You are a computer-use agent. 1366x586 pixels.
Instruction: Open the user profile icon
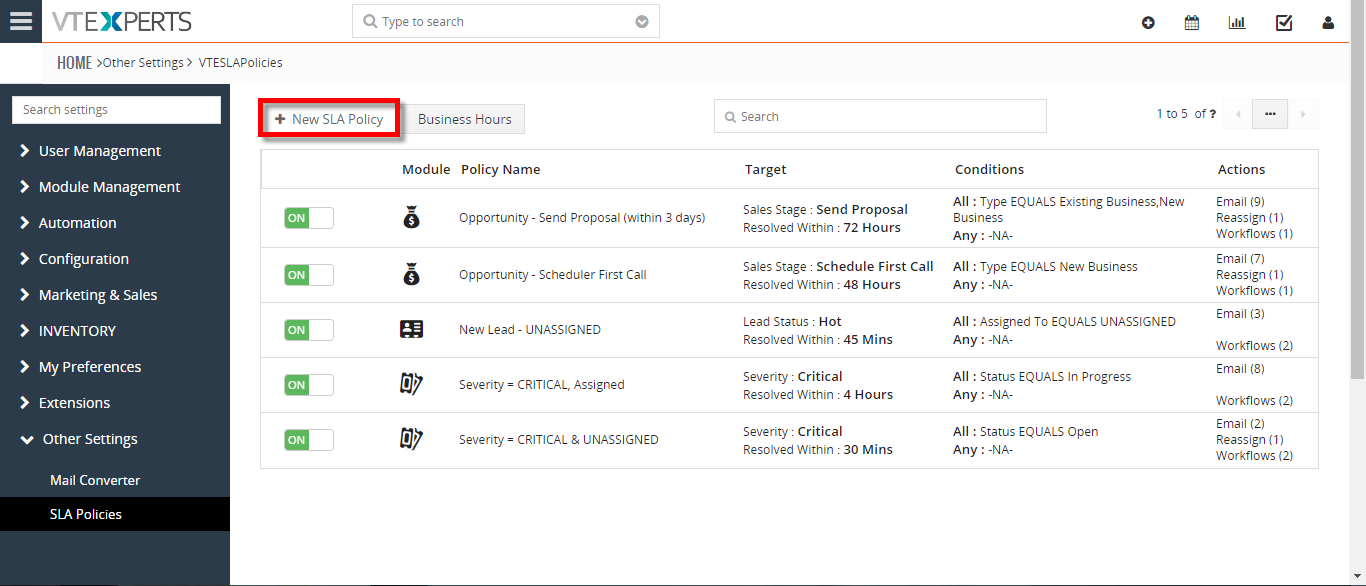point(1328,22)
